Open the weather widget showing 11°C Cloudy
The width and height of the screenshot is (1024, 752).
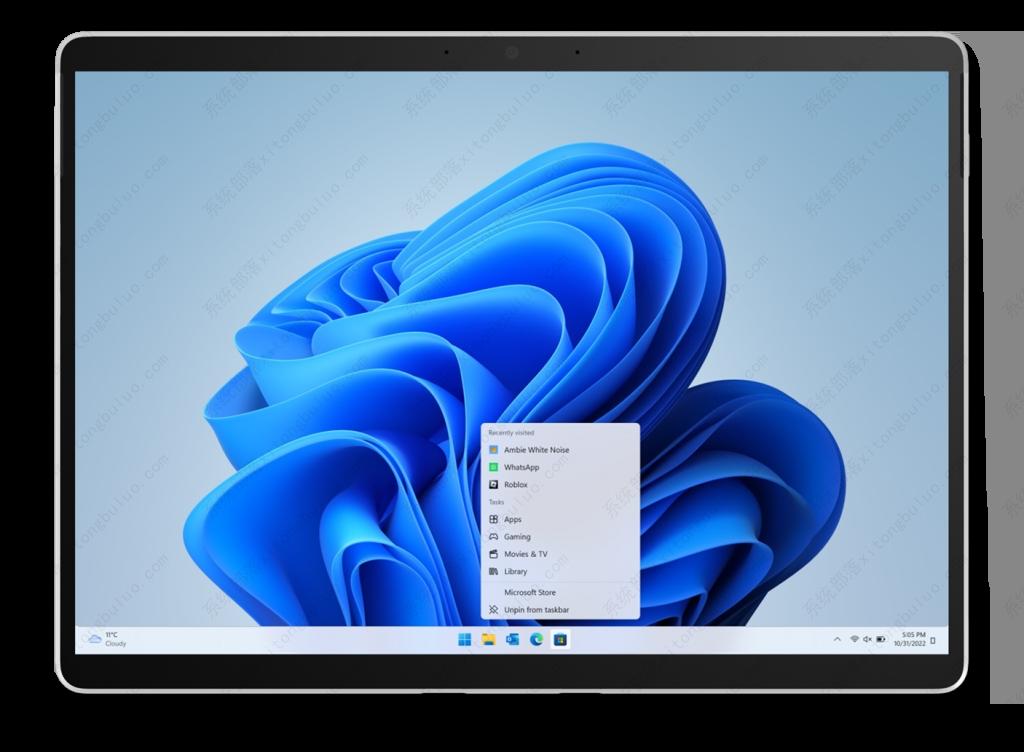tap(103, 638)
